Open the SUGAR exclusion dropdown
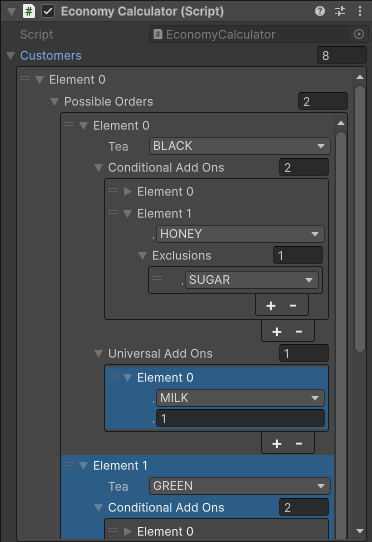The width and height of the screenshot is (372, 542). (252, 280)
